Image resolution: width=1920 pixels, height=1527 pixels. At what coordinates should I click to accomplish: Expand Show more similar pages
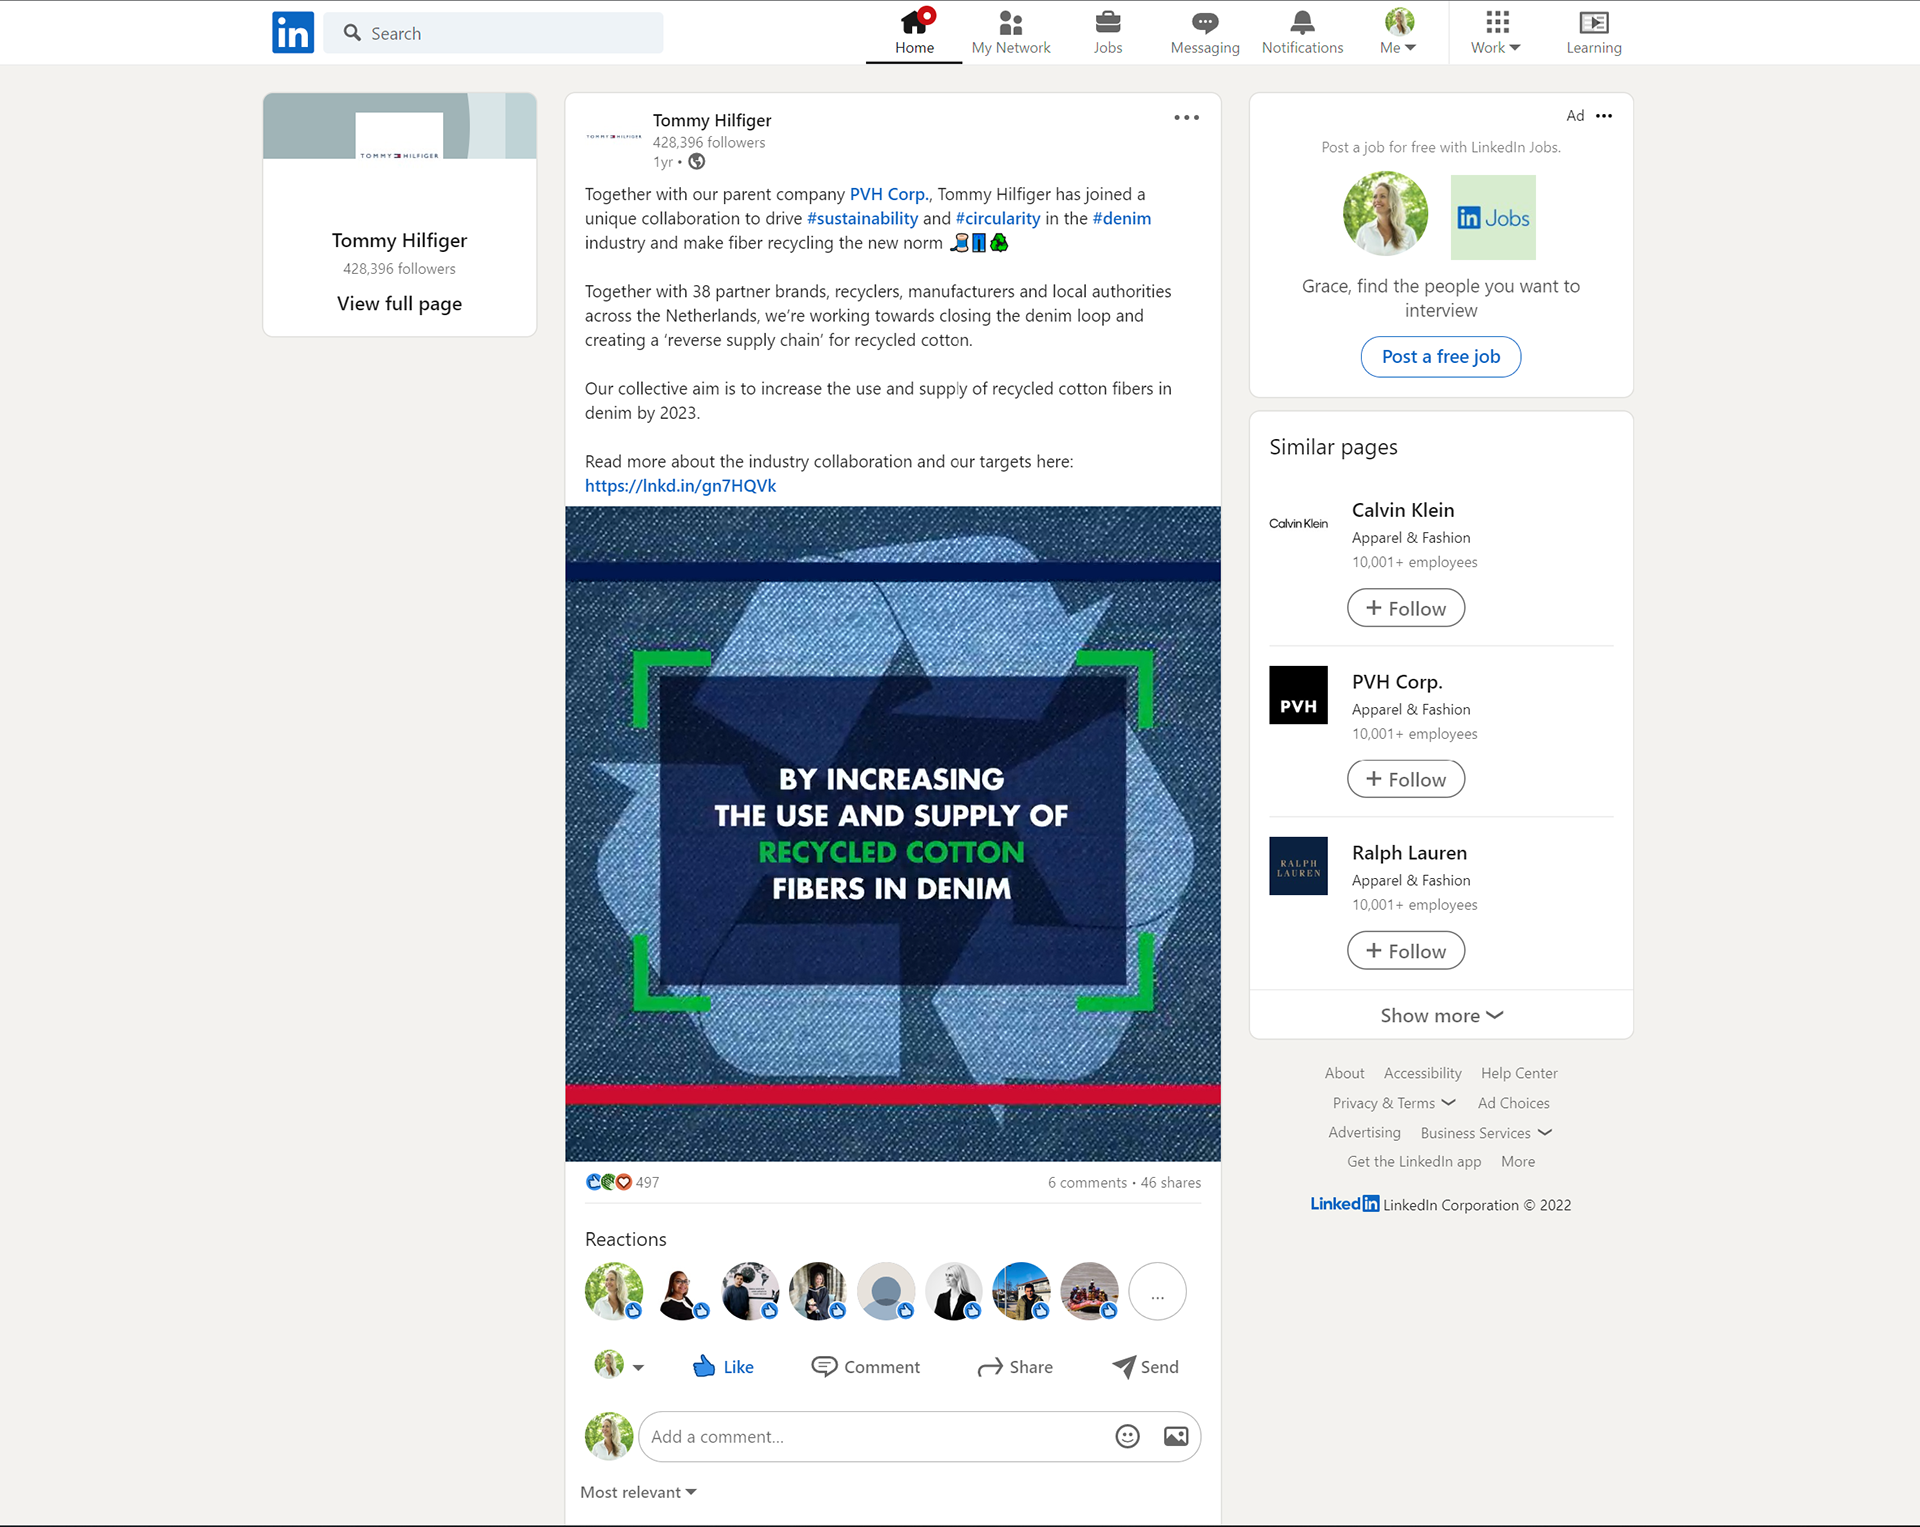coord(1441,1015)
